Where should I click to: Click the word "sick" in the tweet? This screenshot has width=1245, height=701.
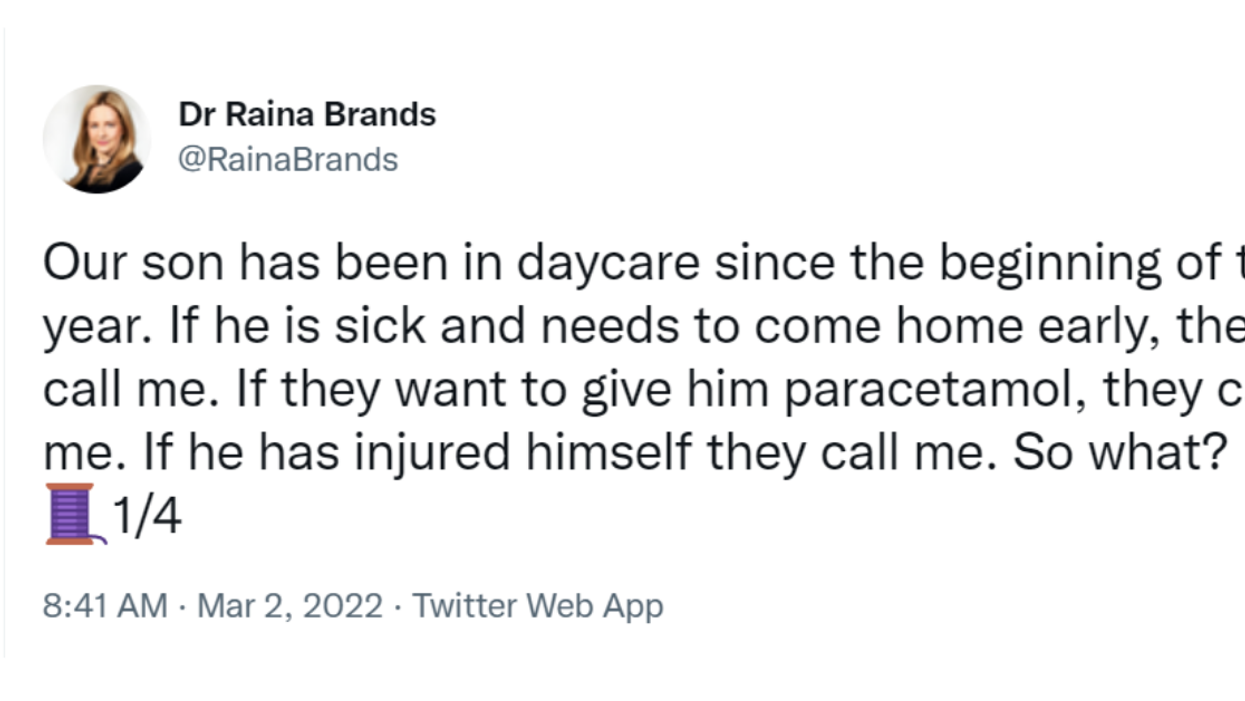(380, 328)
